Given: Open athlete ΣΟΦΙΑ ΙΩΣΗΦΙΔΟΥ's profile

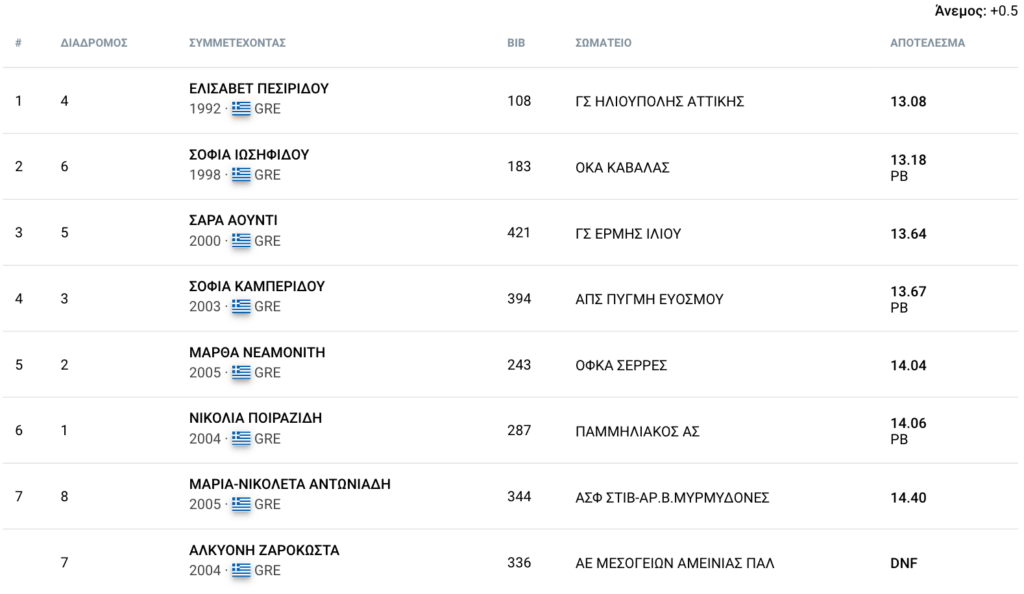Looking at the screenshot, I should pos(249,155).
